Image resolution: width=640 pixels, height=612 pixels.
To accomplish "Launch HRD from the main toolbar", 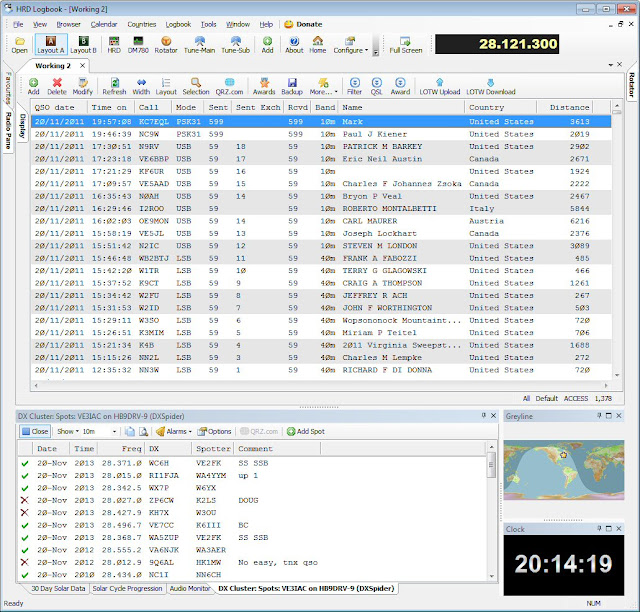I will 114,45.
